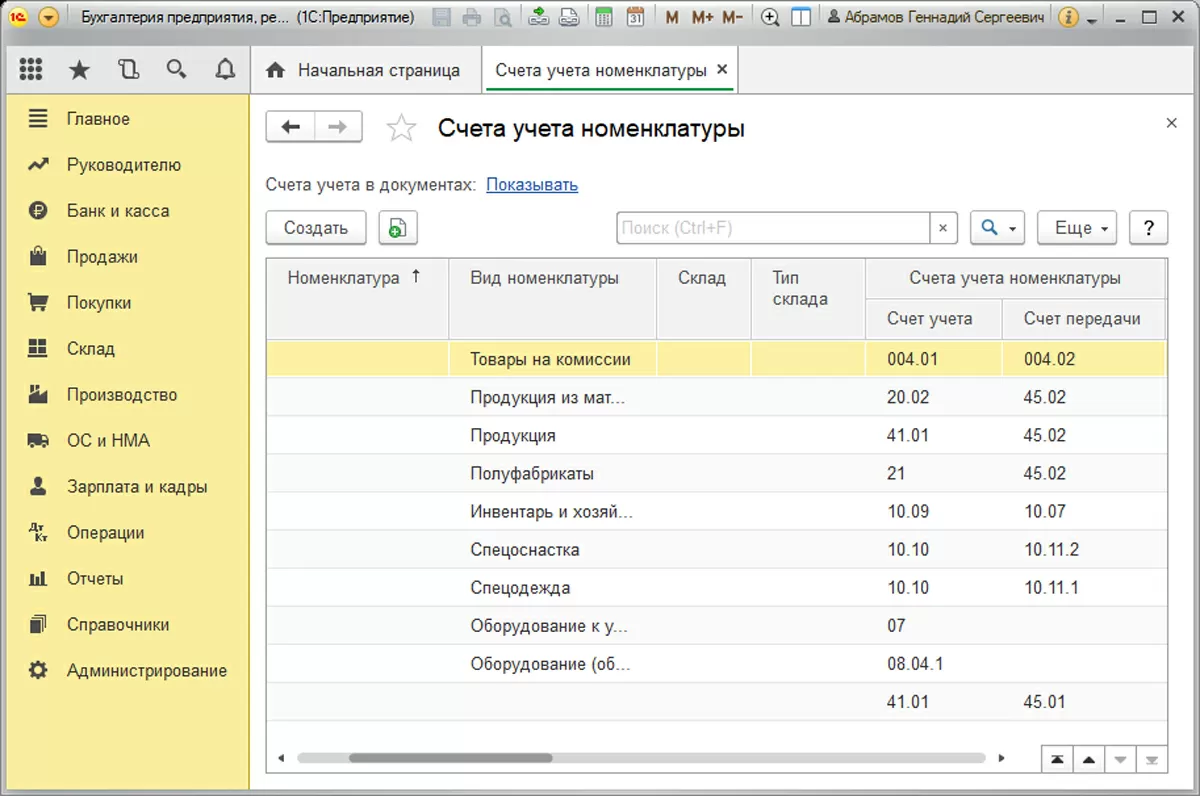Switch to the Начальная страница tab
The image size is (1200, 796).
click(x=365, y=71)
